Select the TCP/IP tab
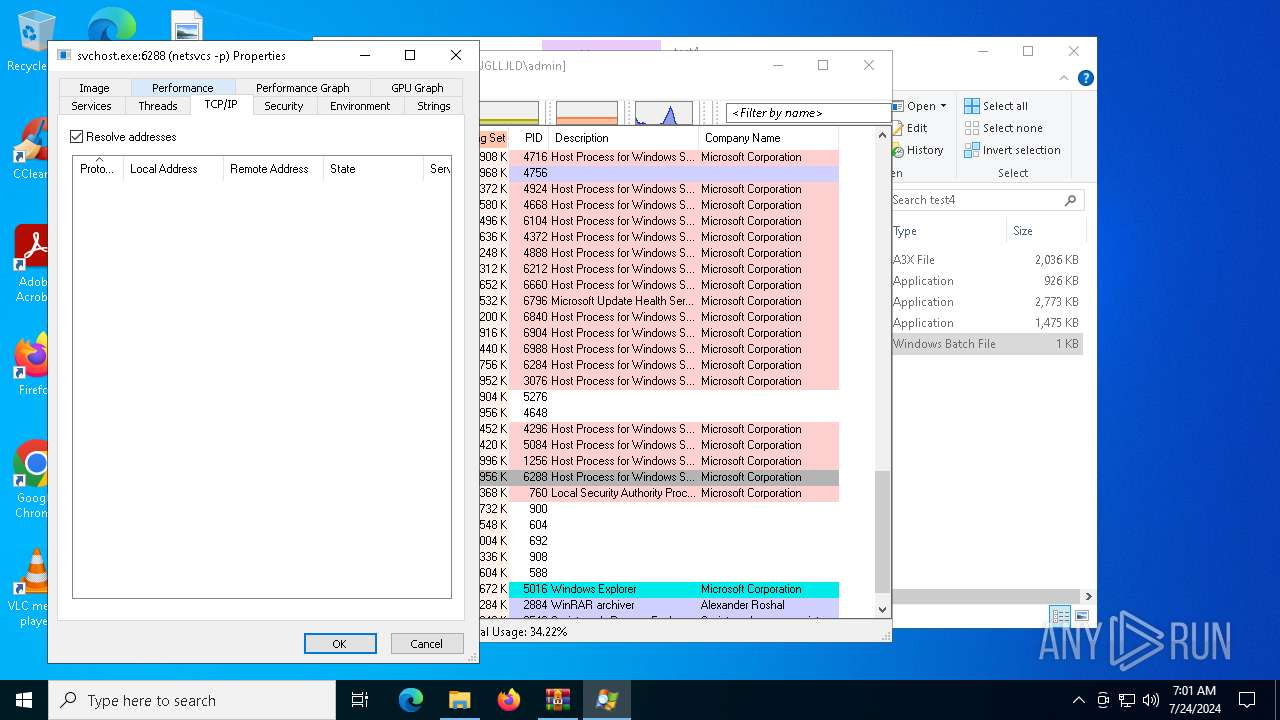Viewport: 1280px width, 720px height. pos(221,104)
